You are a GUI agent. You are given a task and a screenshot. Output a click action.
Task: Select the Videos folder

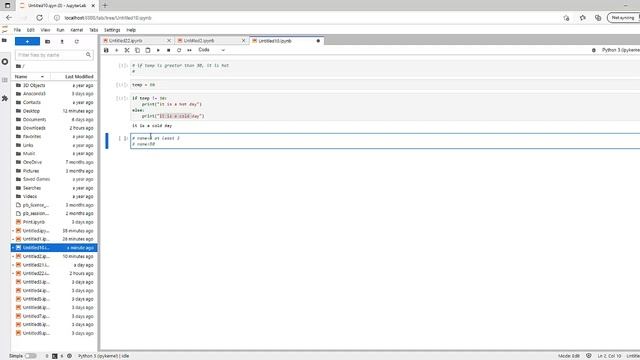tap(54, 197)
